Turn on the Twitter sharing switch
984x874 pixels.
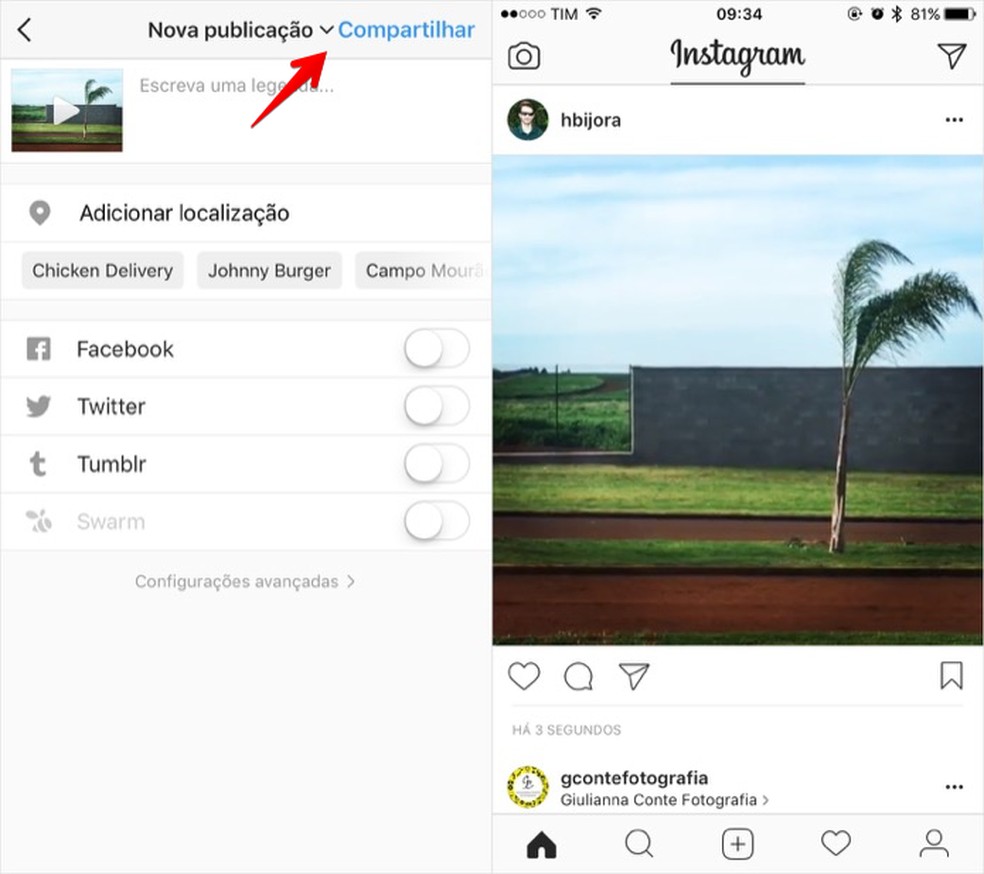(437, 406)
